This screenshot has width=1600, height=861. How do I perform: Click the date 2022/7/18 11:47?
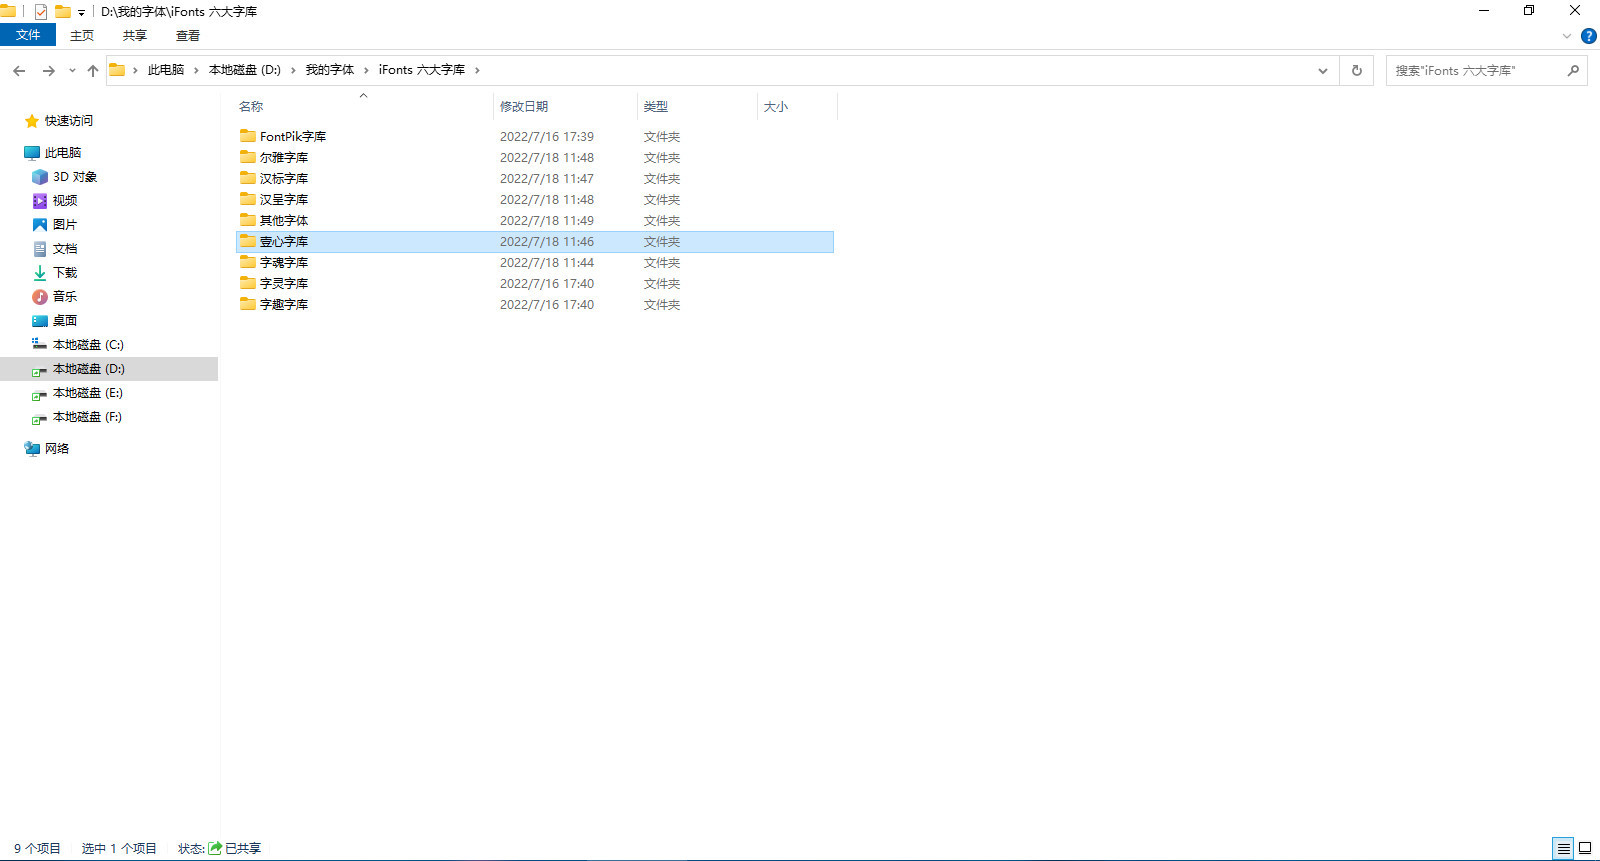coord(547,179)
